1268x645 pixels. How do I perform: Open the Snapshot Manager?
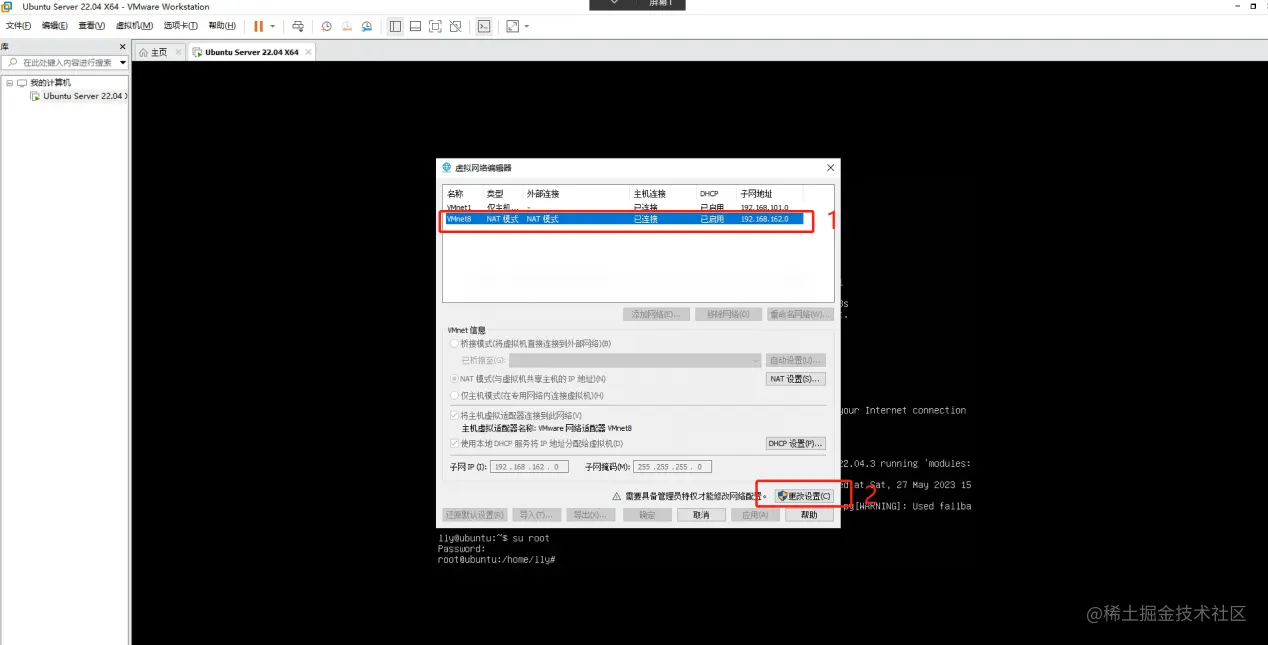tap(367, 26)
